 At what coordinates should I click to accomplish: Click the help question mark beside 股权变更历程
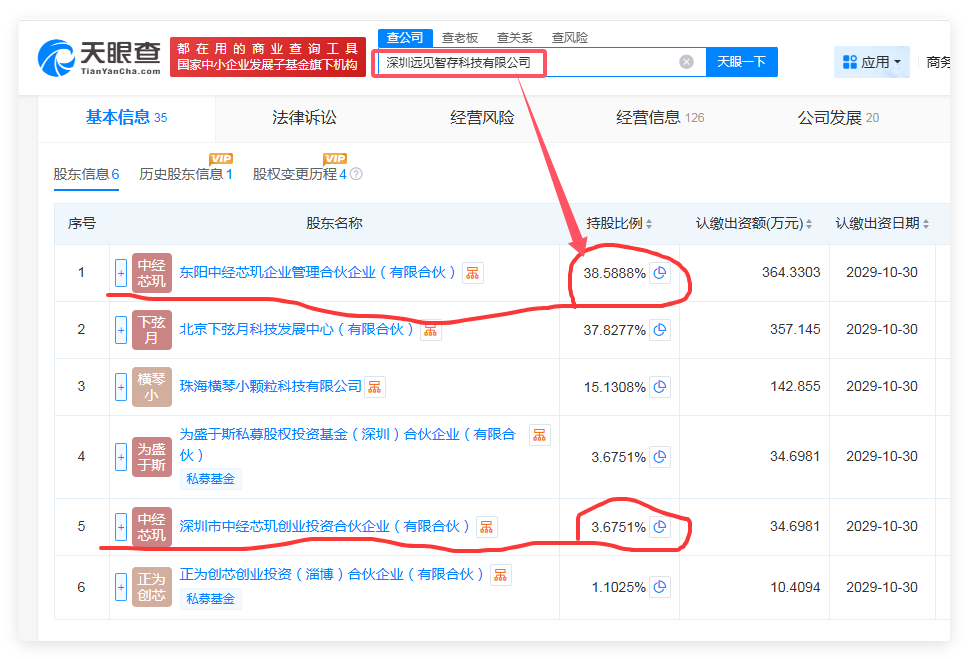[356, 174]
